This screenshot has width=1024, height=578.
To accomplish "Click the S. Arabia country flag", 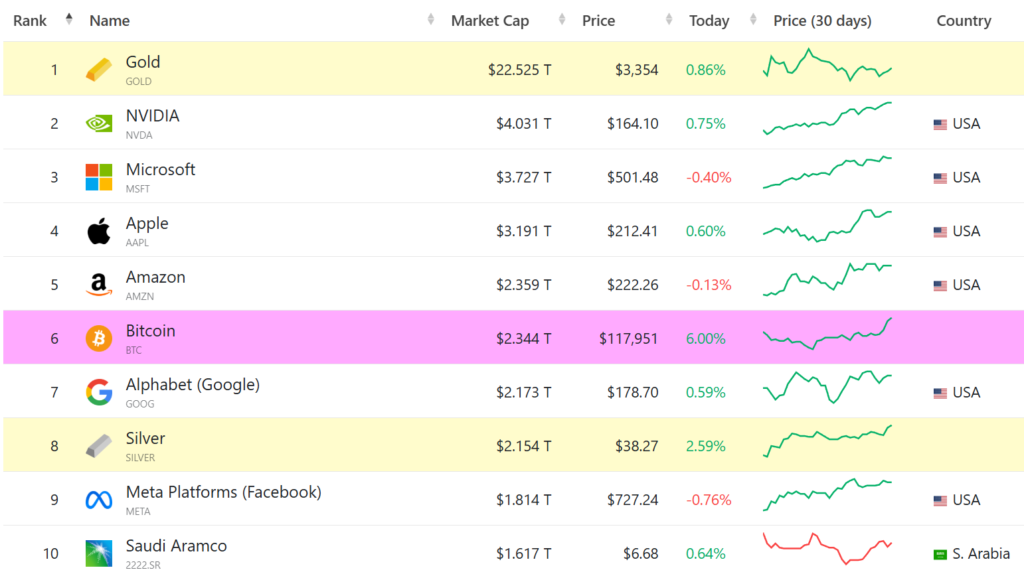I will 940,554.
